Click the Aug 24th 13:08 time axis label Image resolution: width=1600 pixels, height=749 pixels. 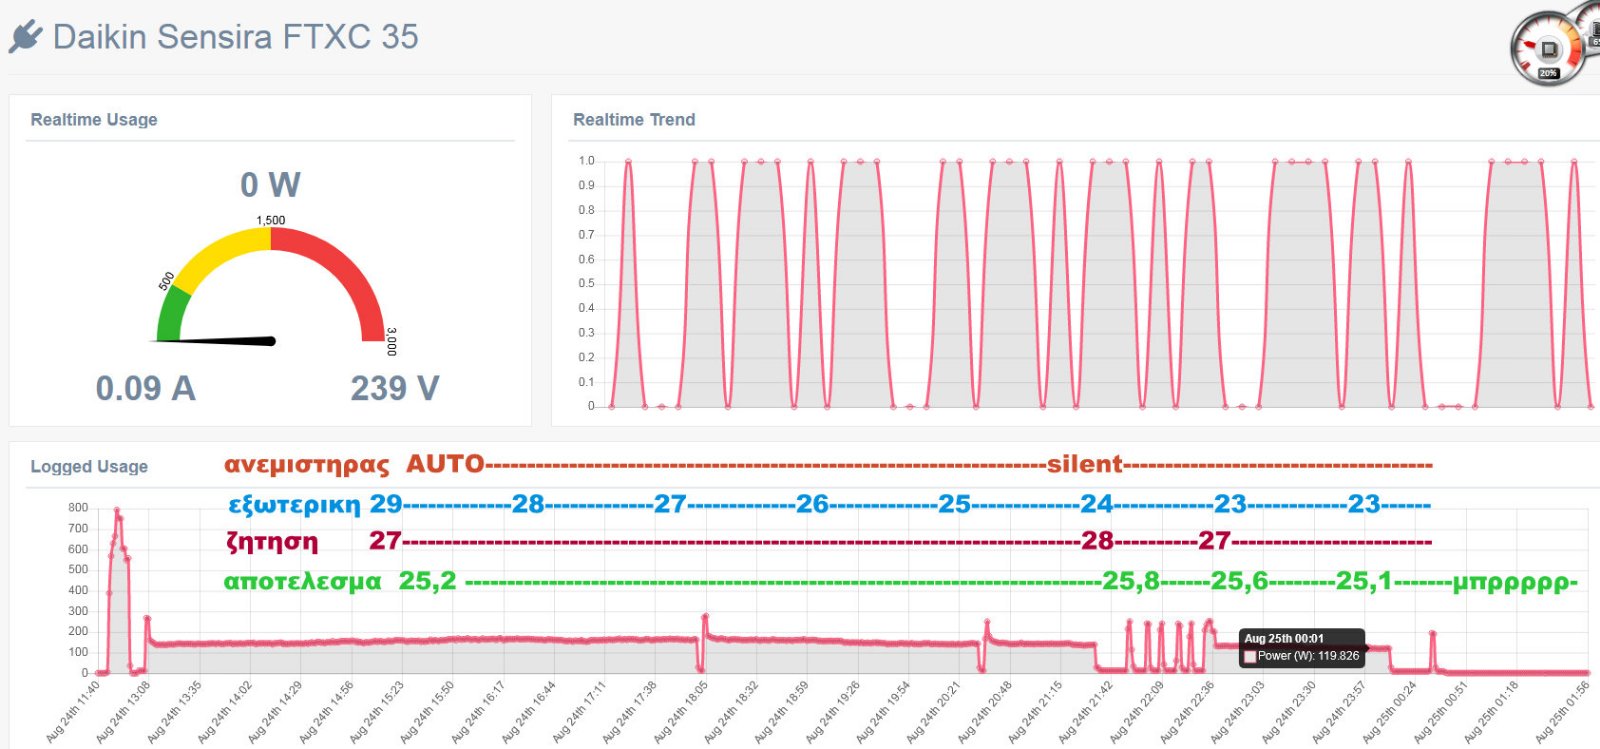tap(123, 713)
